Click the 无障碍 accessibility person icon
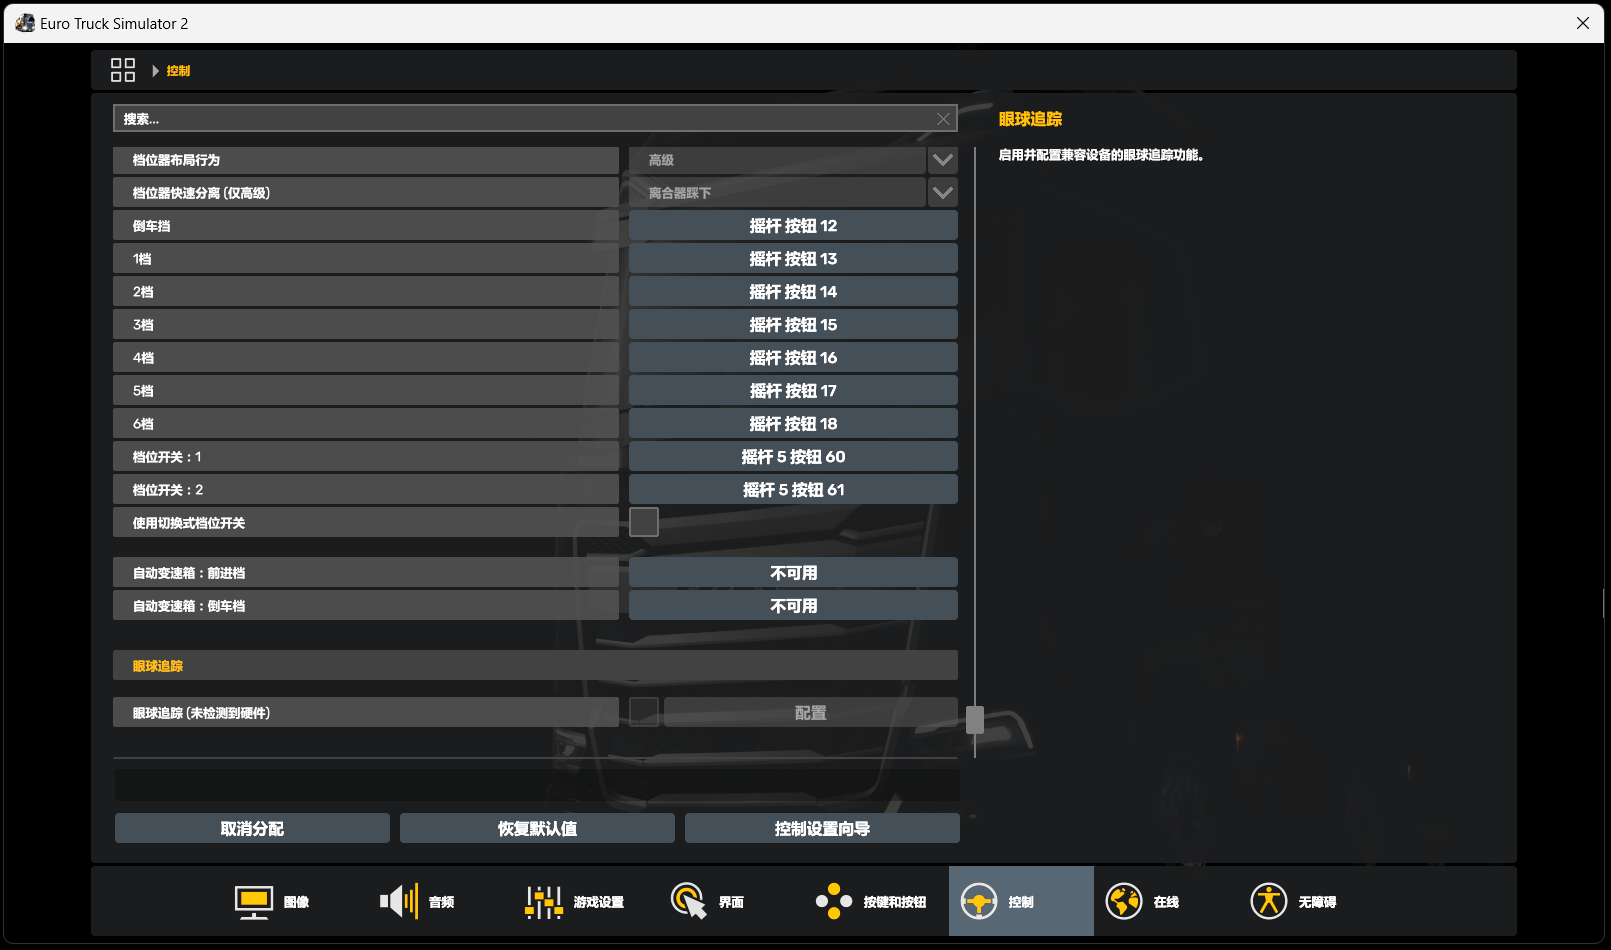 click(x=1268, y=901)
